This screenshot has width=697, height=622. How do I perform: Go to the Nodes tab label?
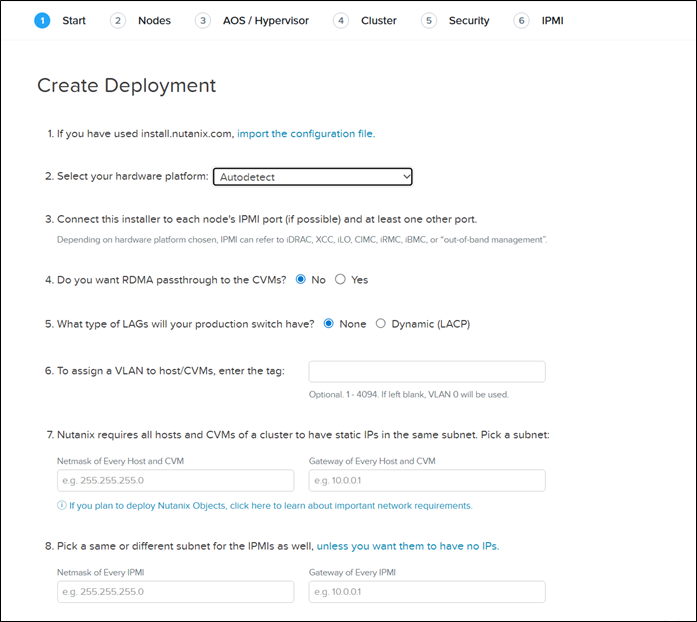[x=154, y=20]
